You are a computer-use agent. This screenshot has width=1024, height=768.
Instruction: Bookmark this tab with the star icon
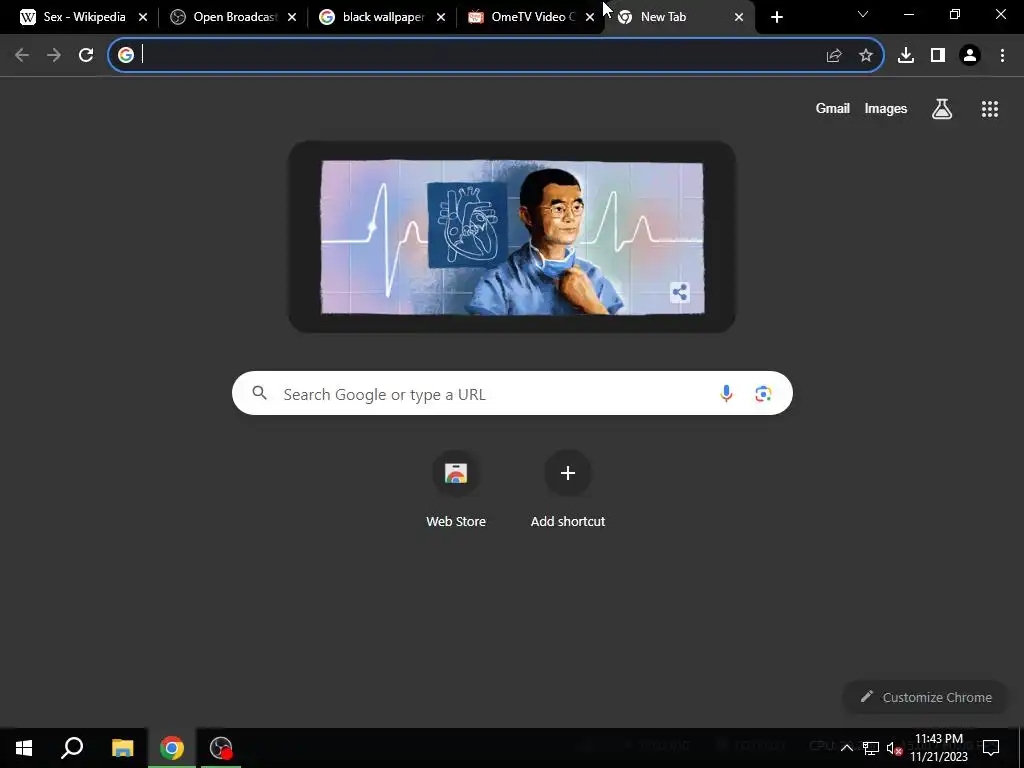click(866, 56)
